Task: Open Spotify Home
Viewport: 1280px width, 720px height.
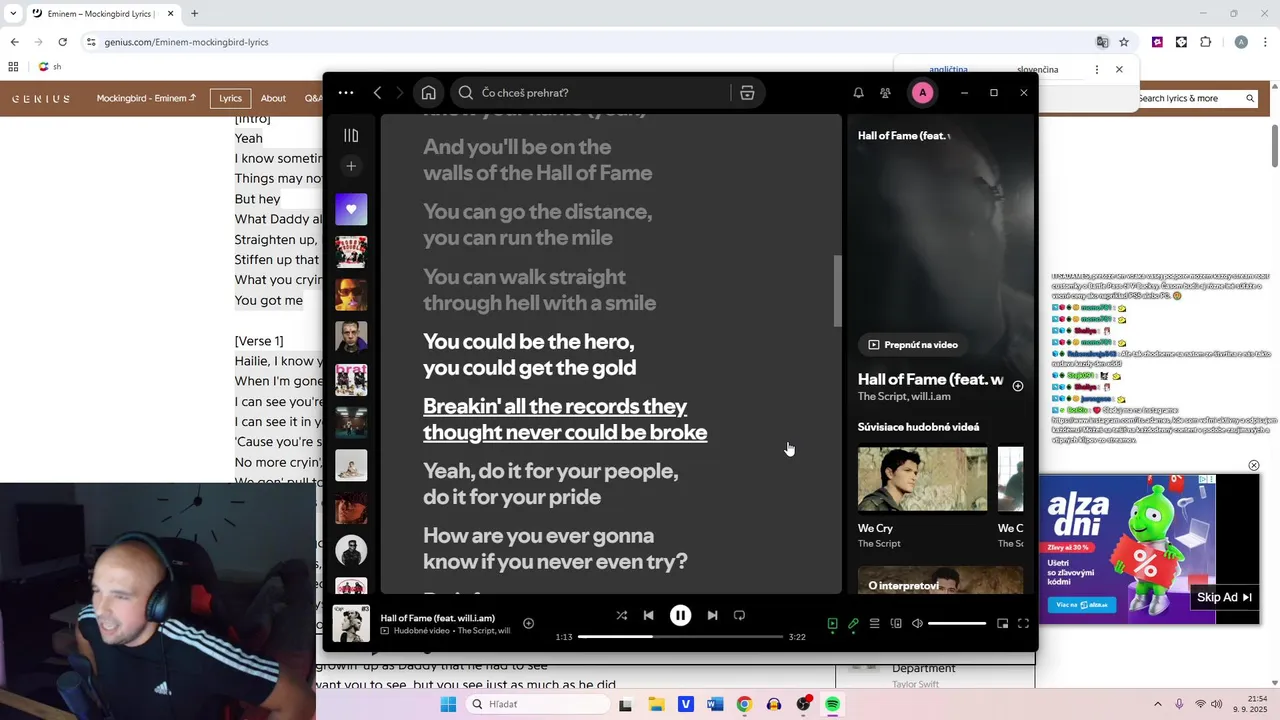Action: click(x=428, y=93)
